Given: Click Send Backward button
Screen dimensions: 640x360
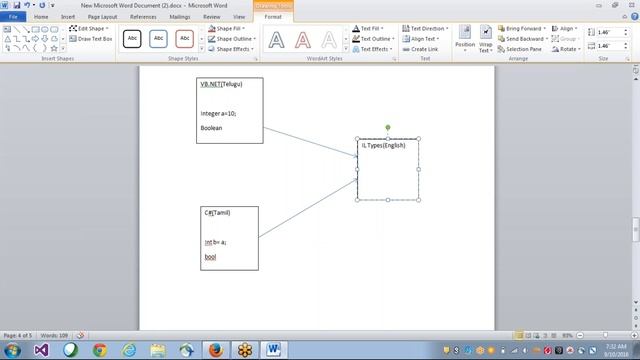Looking at the screenshot, I should [522, 39].
